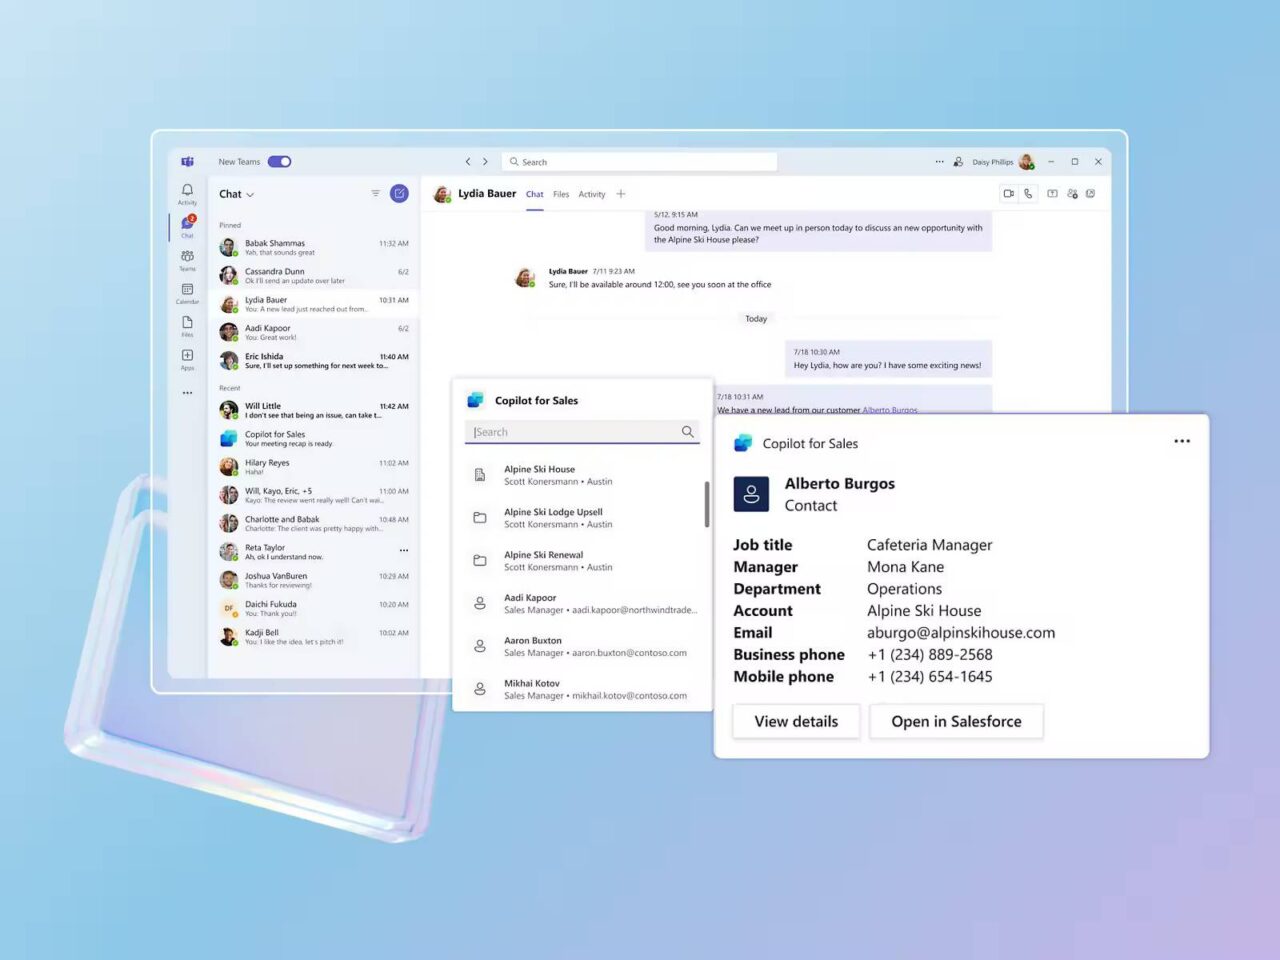This screenshot has width=1280, height=960.
Task: Click the View details button
Action: point(795,721)
